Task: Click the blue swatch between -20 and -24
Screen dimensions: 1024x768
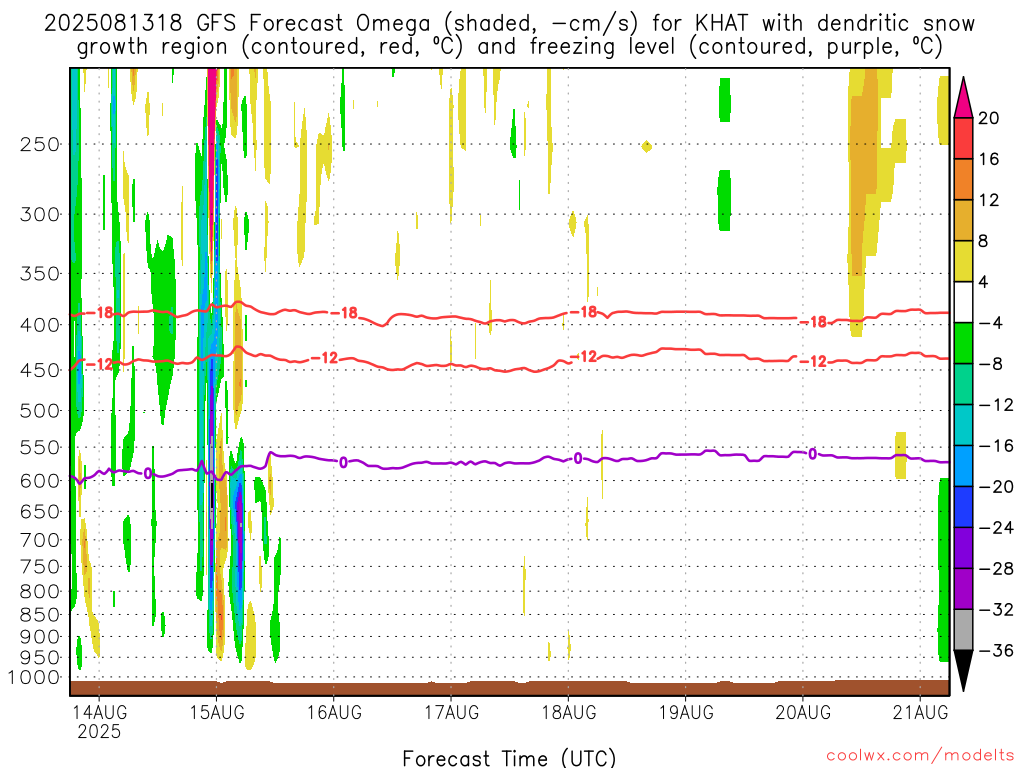Action: click(x=963, y=507)
